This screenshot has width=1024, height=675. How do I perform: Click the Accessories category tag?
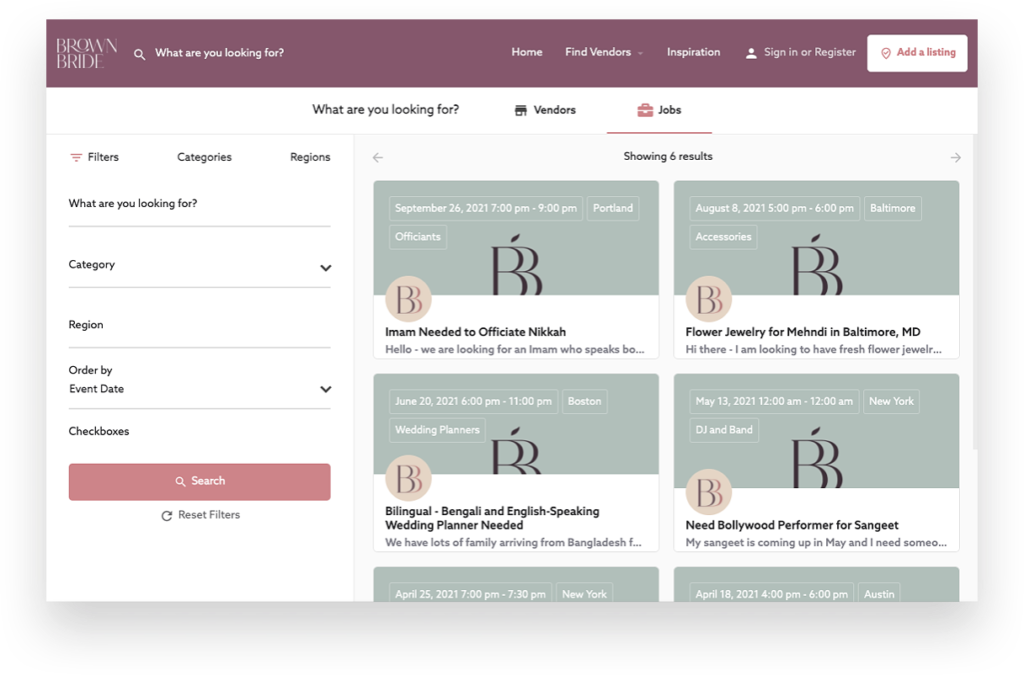coord(723,237)
